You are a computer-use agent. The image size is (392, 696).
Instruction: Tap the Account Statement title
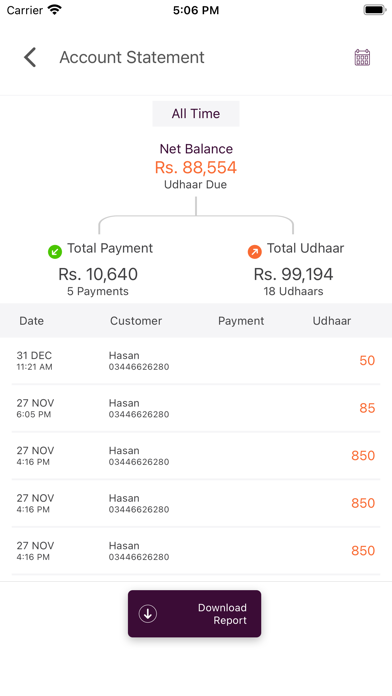tap(132, 57)
